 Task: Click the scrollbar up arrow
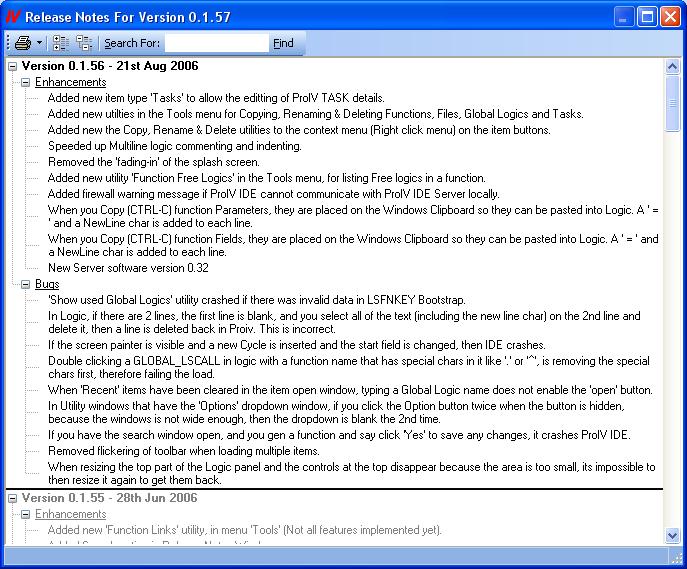(x=672, y=67)
